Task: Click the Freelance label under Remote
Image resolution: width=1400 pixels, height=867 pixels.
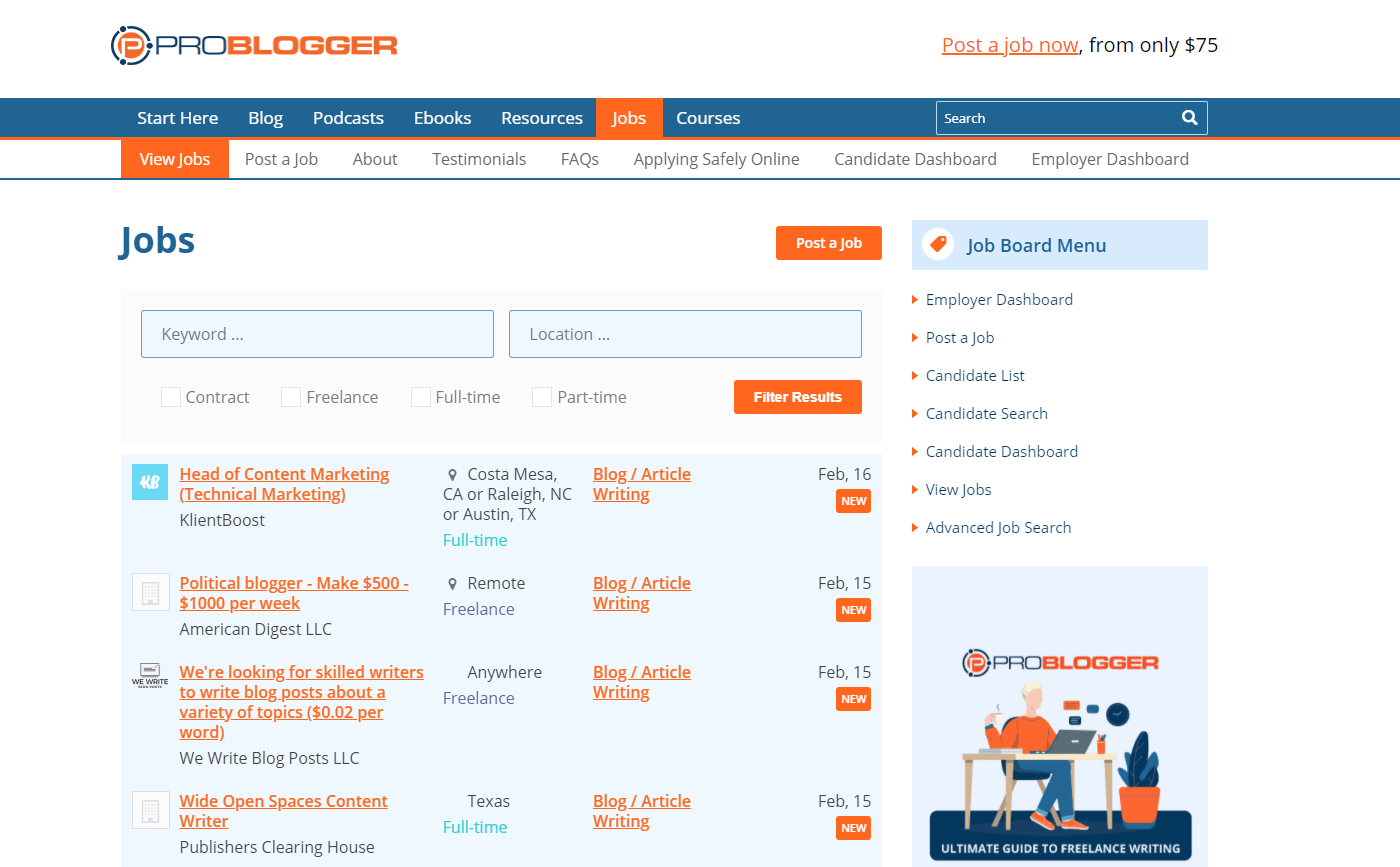Action: point(479,609)
